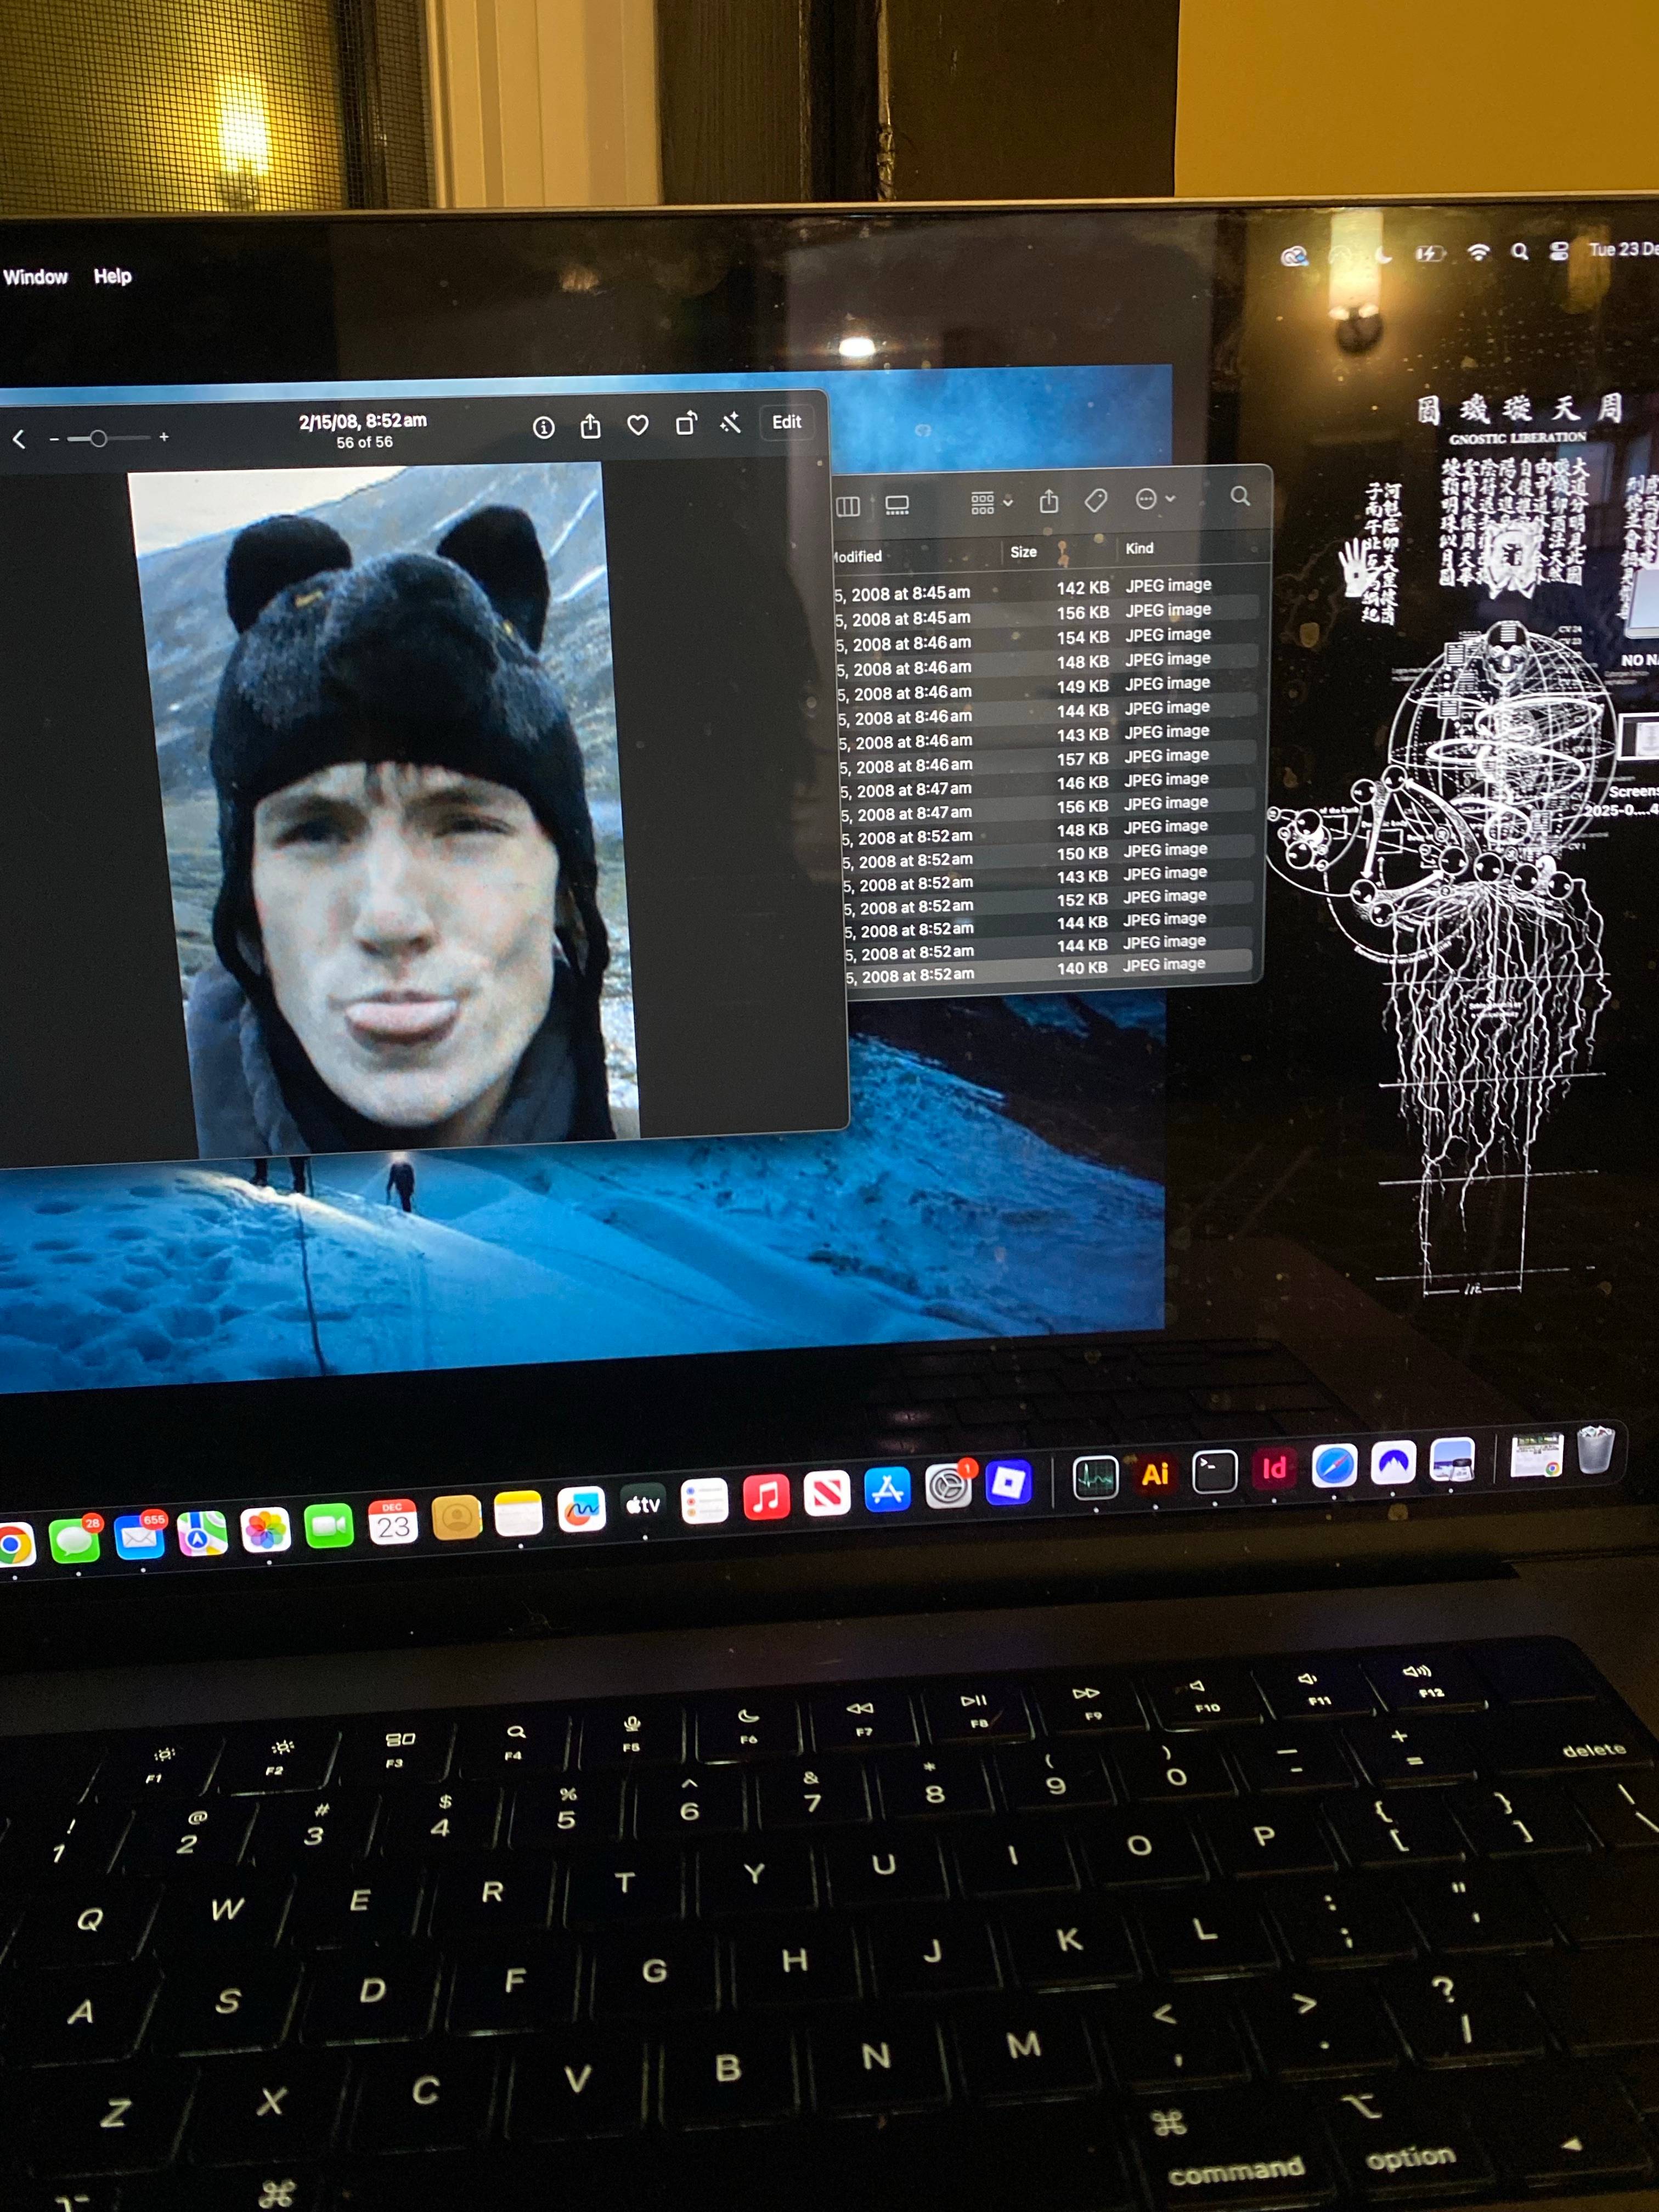This screenshot has width=1659, height=2212.
Task: Switch Finder to gallery view
Action: pyautogui.click(x=897, y=505)
